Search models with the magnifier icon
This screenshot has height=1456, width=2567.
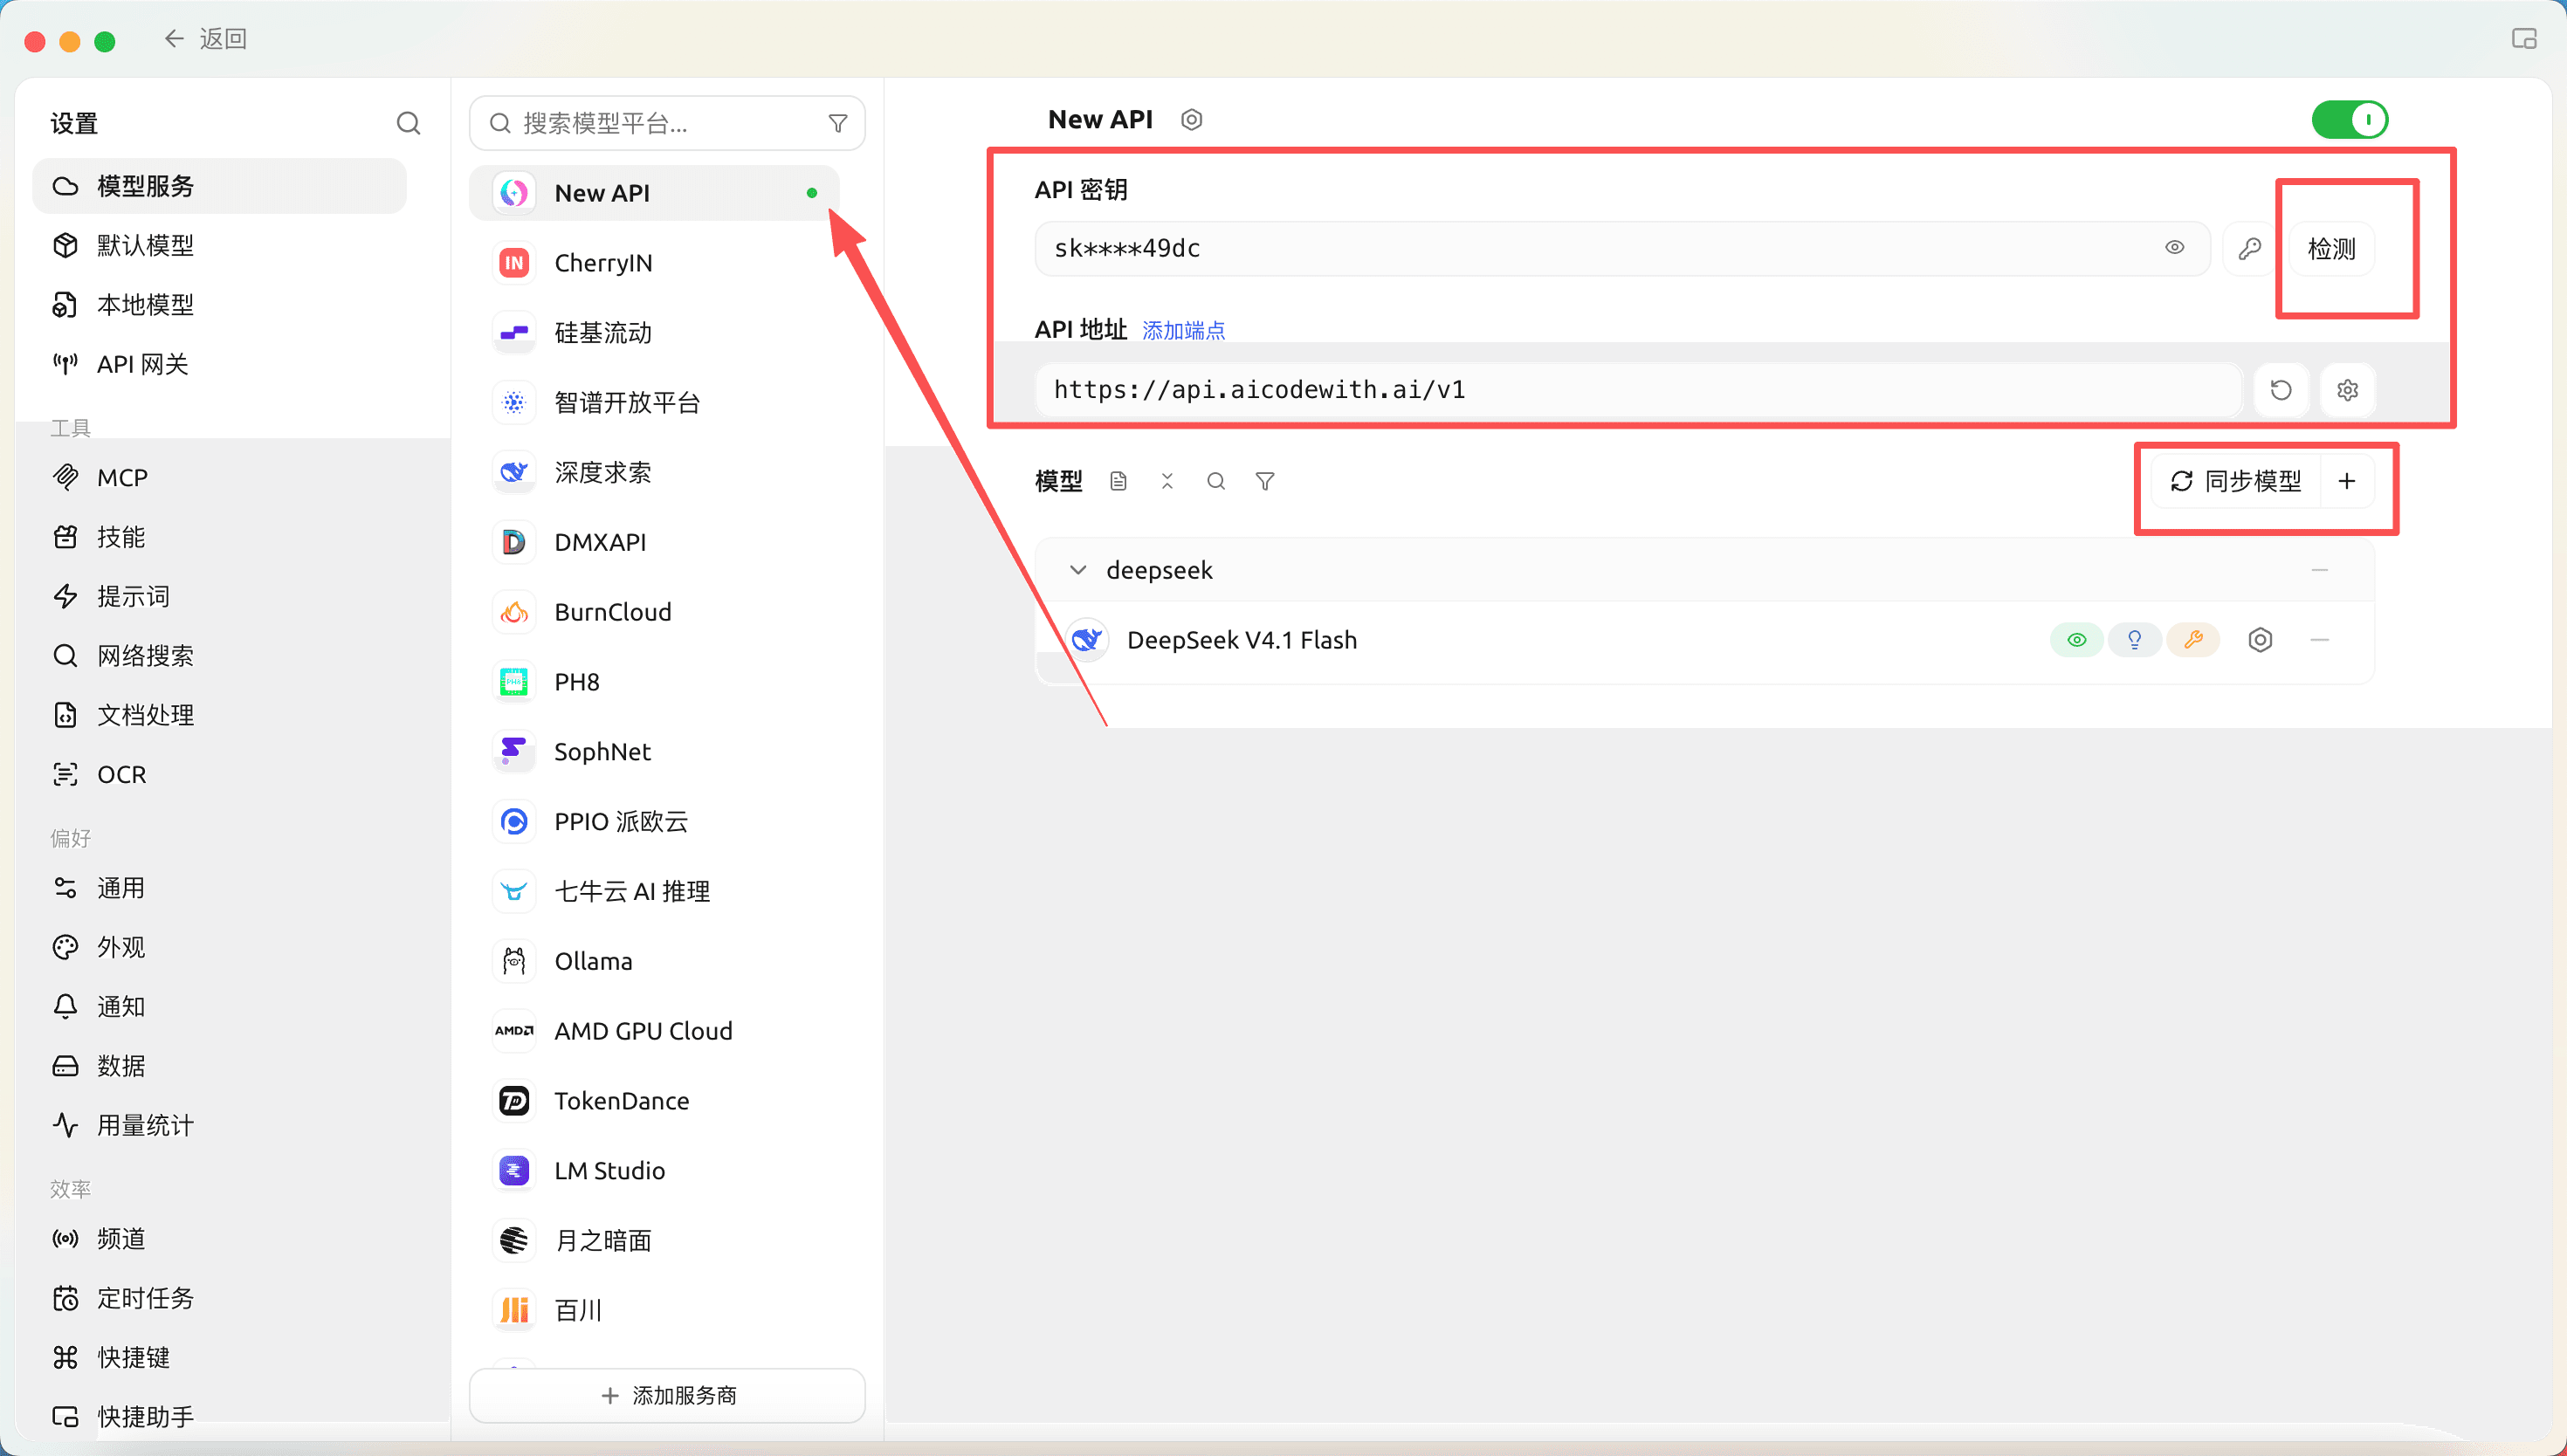click(1215, 482)
